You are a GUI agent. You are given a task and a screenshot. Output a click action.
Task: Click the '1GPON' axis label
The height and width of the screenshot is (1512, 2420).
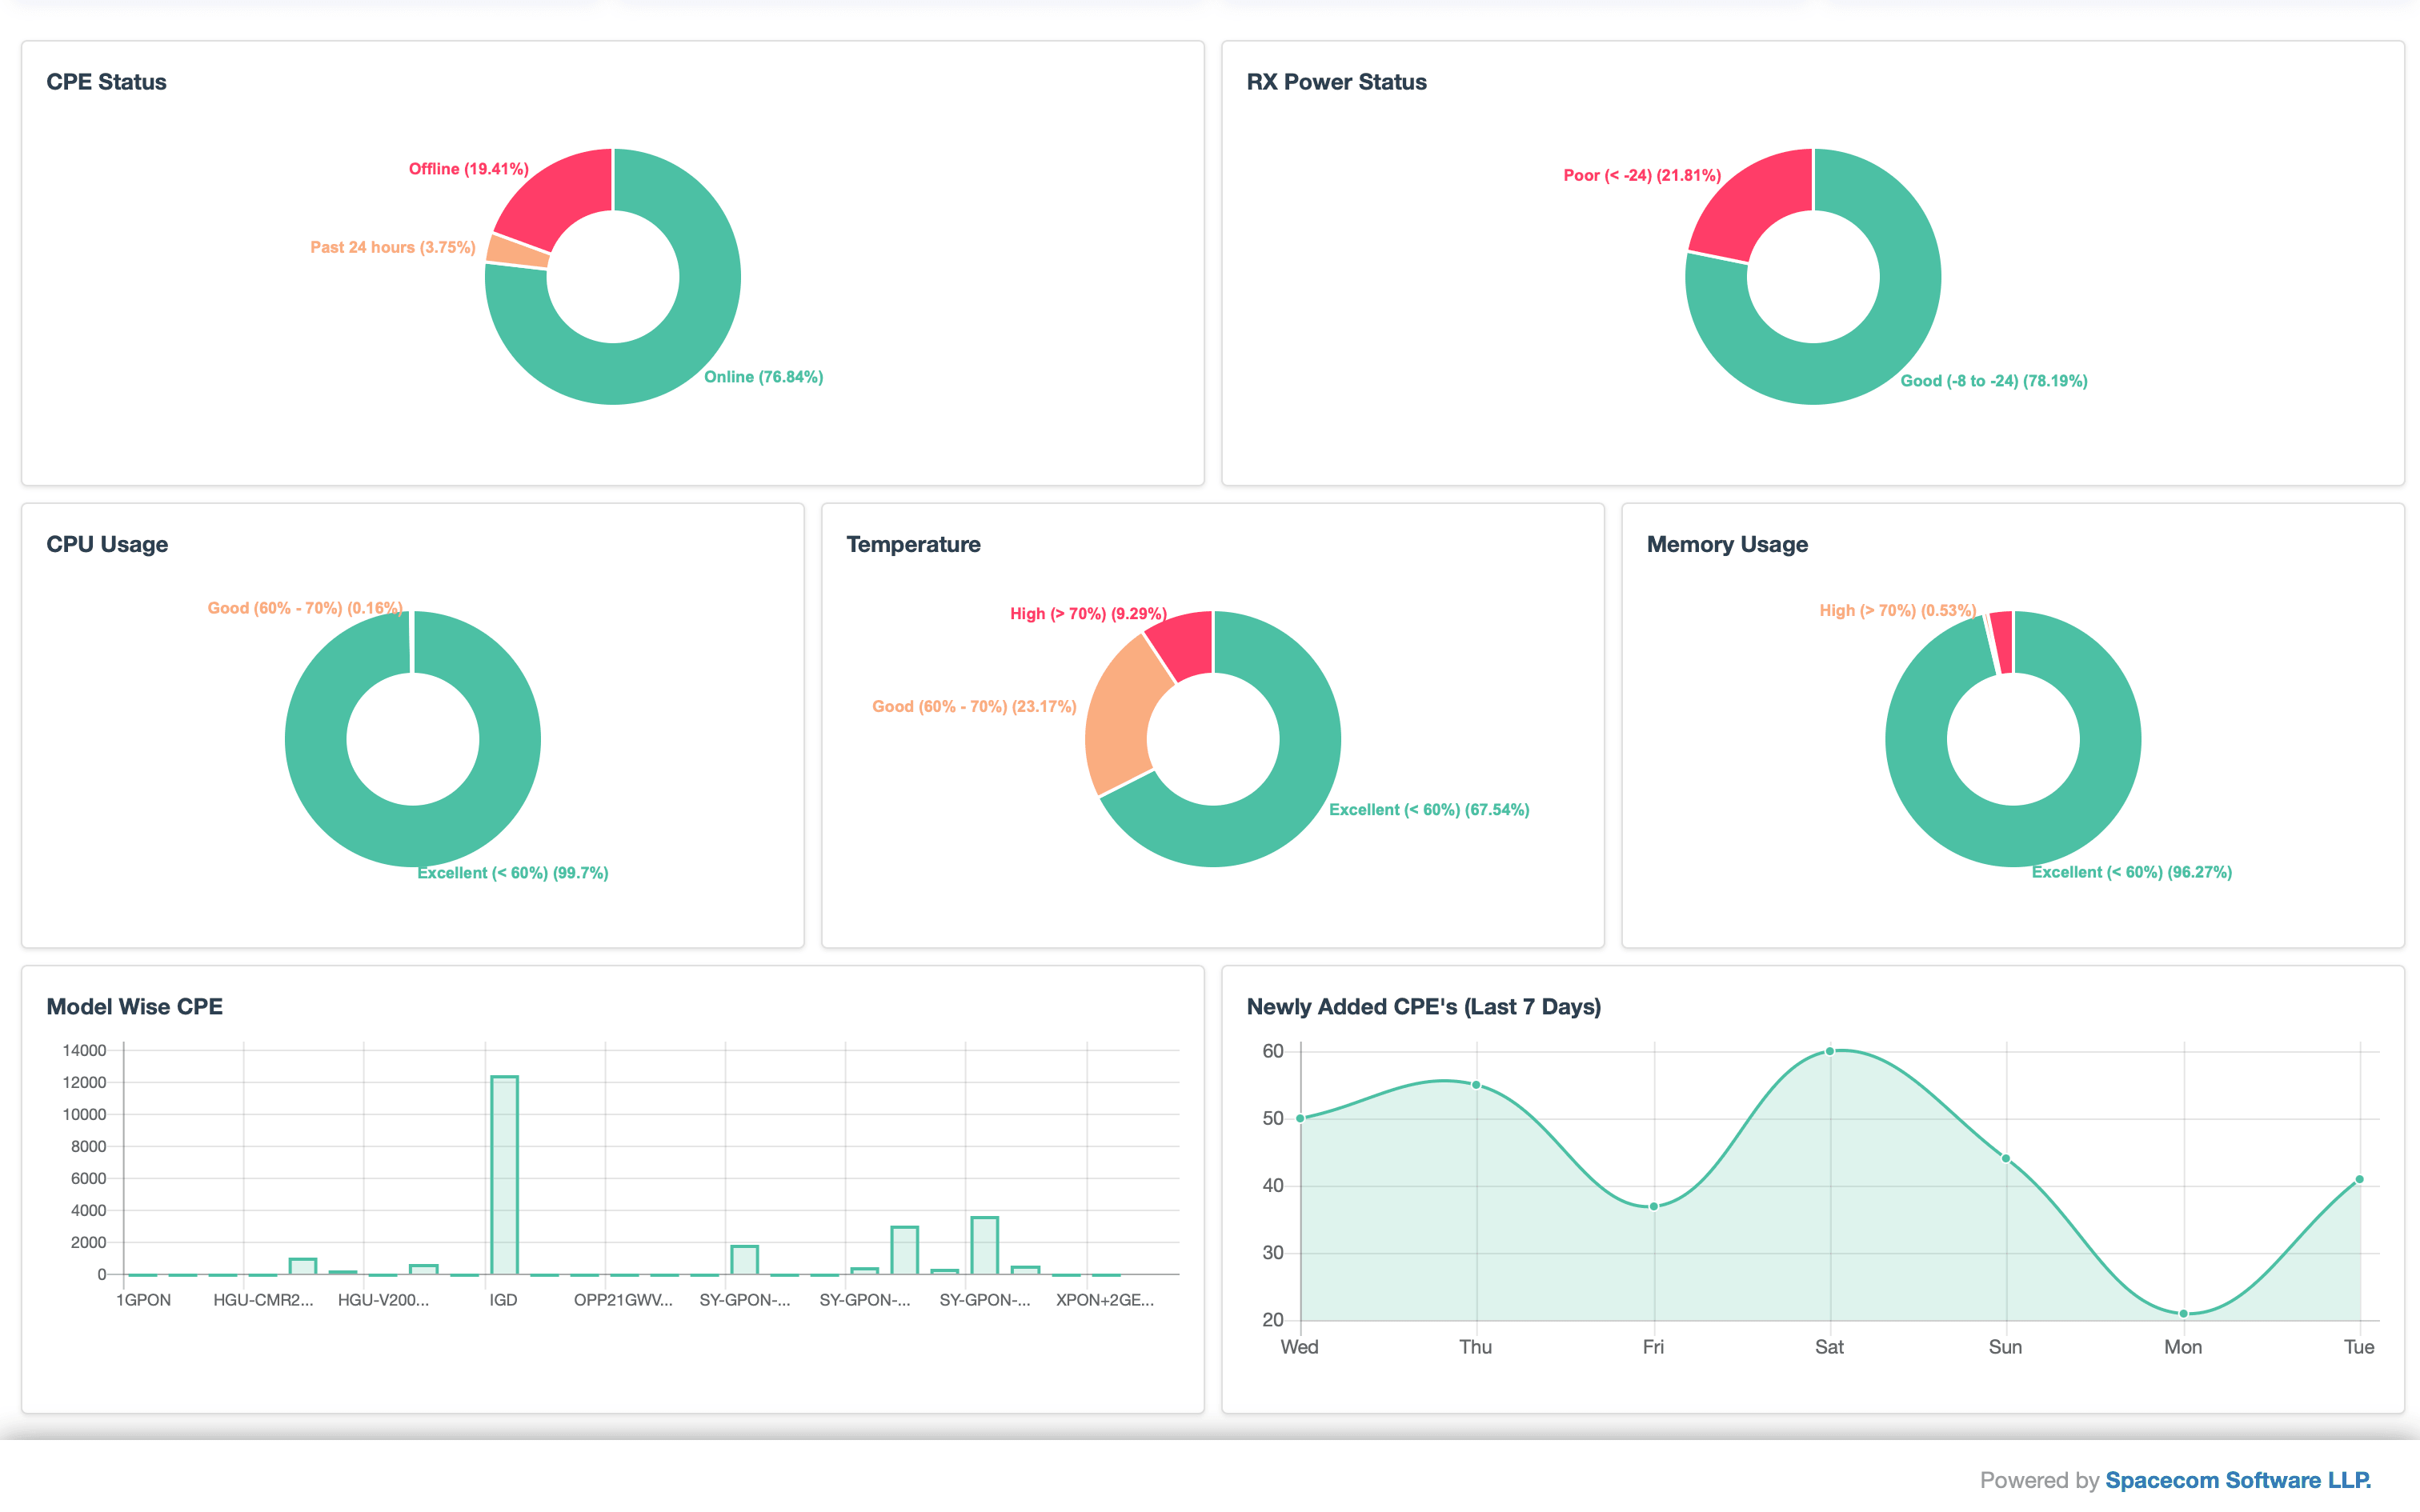[144, 1300]
